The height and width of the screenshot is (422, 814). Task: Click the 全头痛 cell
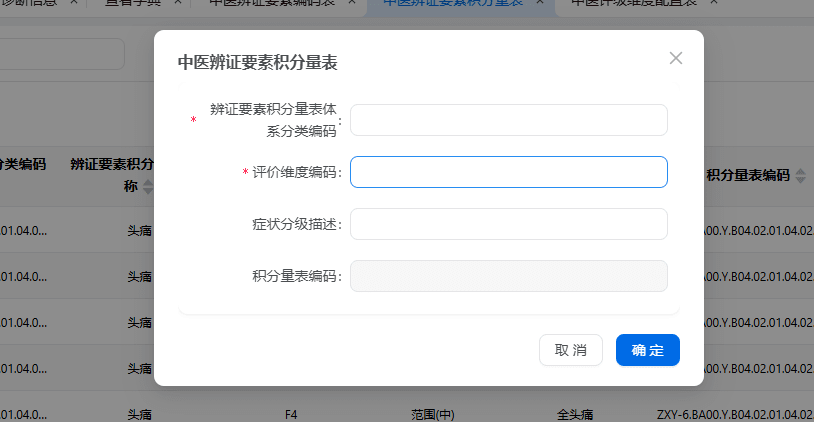point(575,415)
